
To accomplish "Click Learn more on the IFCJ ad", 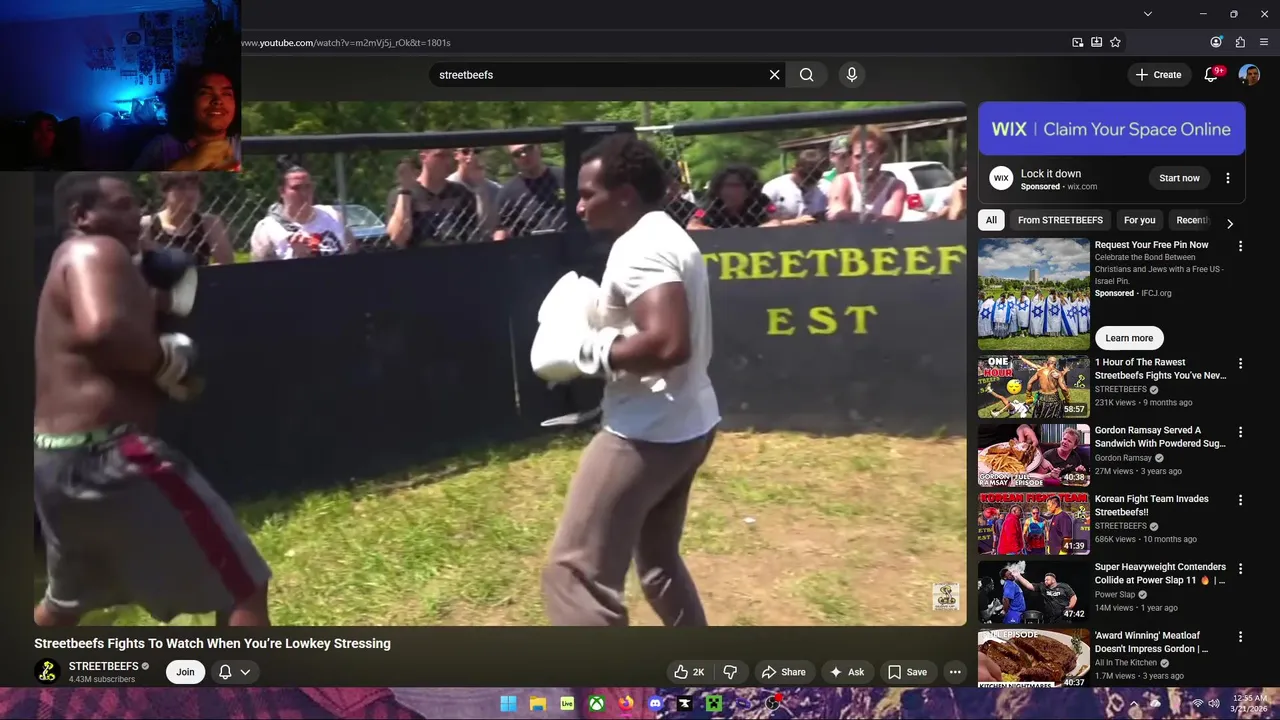I will tap(1129, 338).
